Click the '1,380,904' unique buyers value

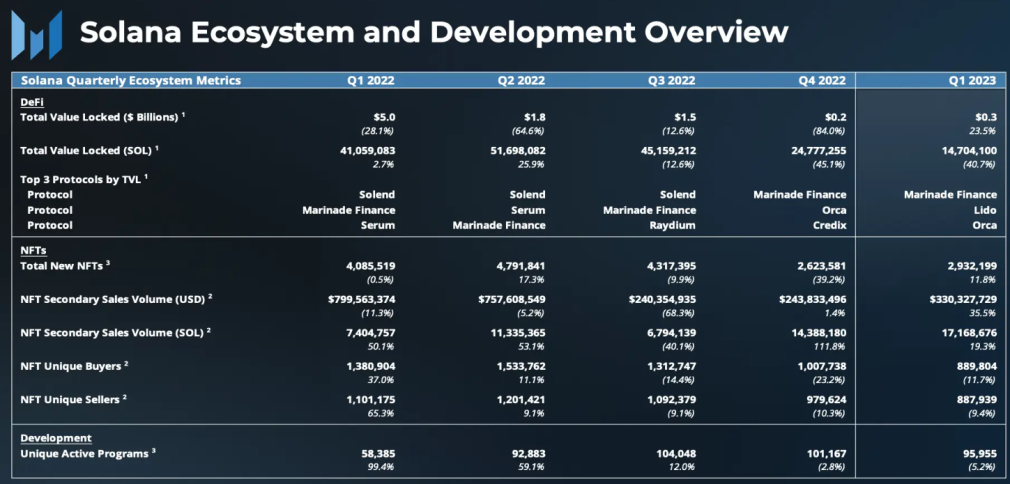point(370,365)
